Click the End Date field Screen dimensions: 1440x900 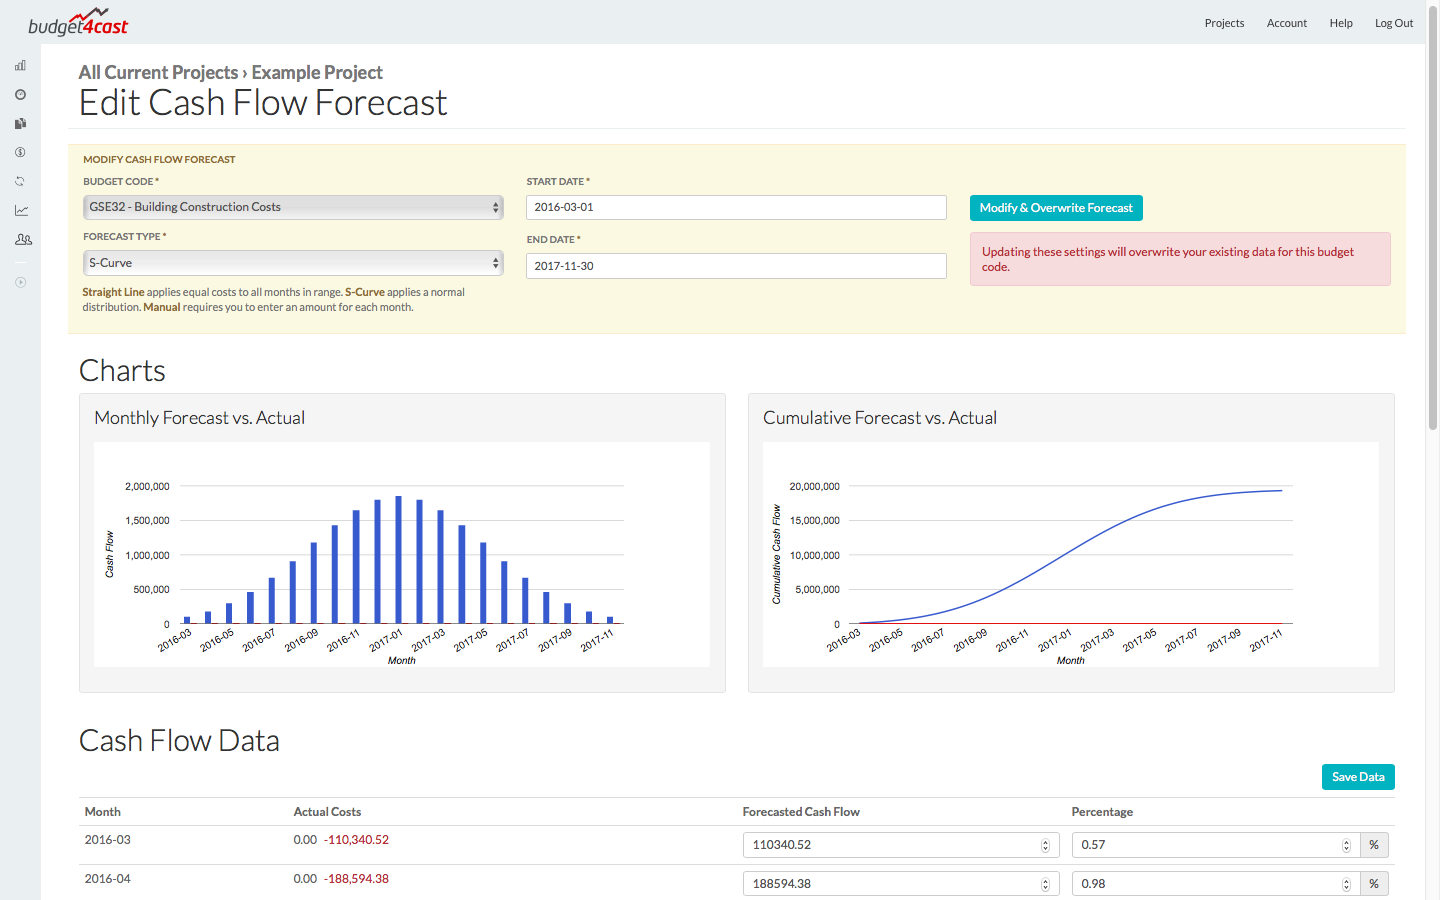736,265
